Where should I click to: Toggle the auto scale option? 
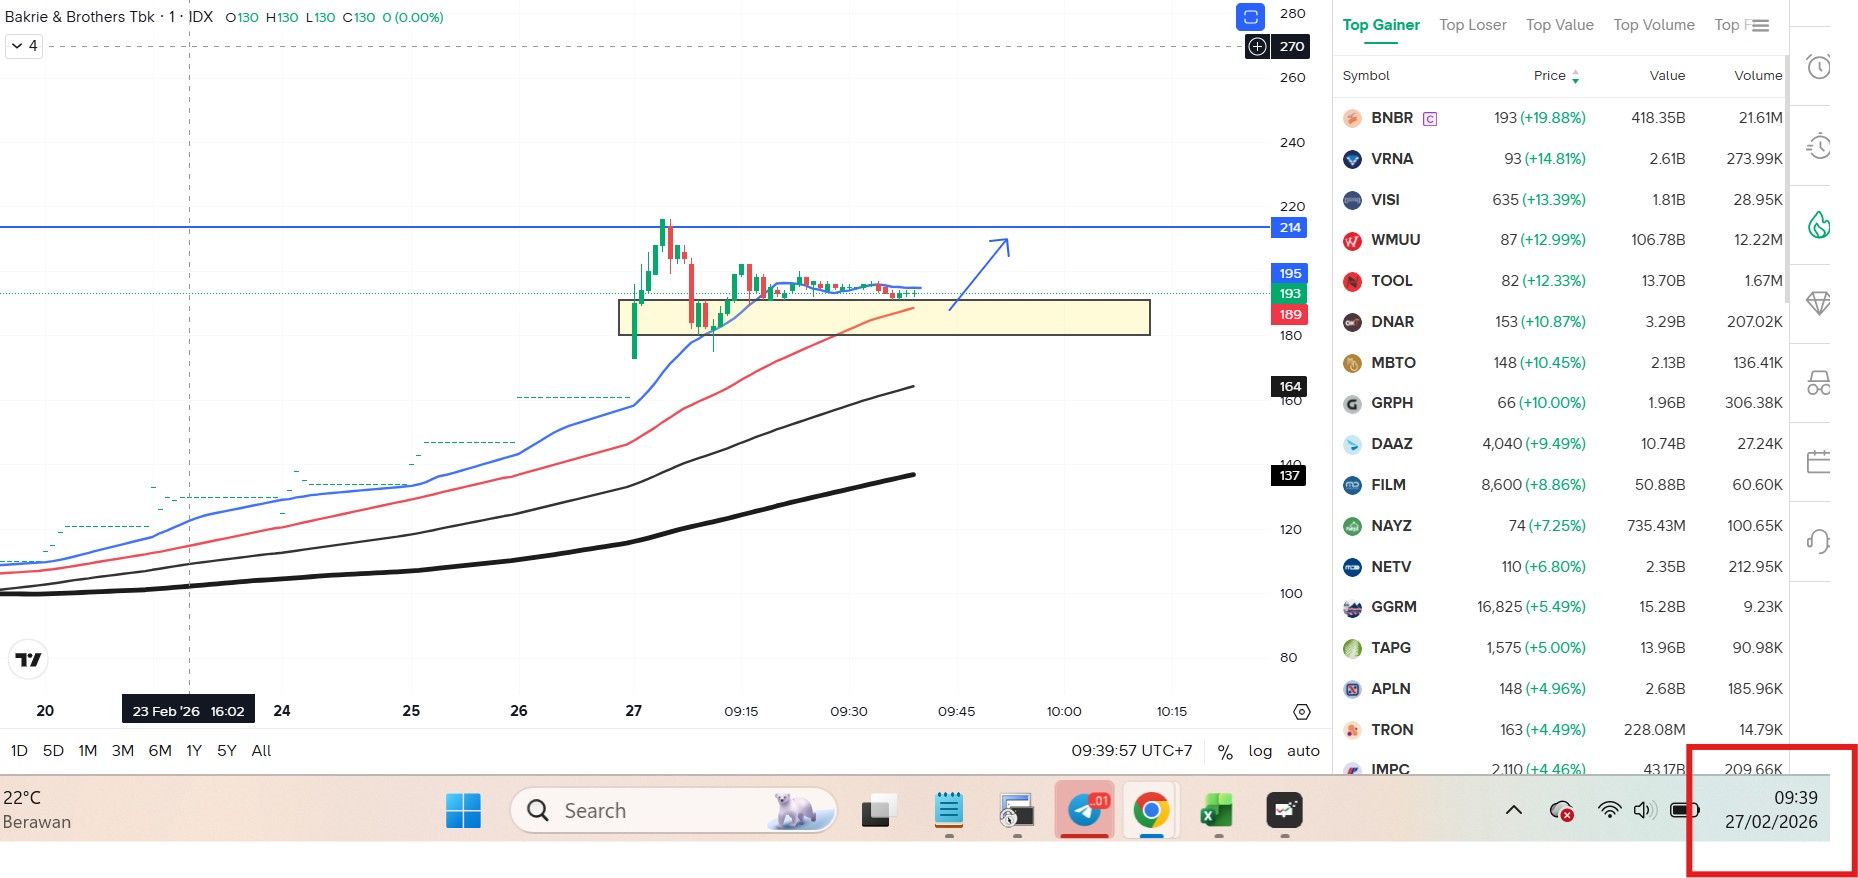1303,751
